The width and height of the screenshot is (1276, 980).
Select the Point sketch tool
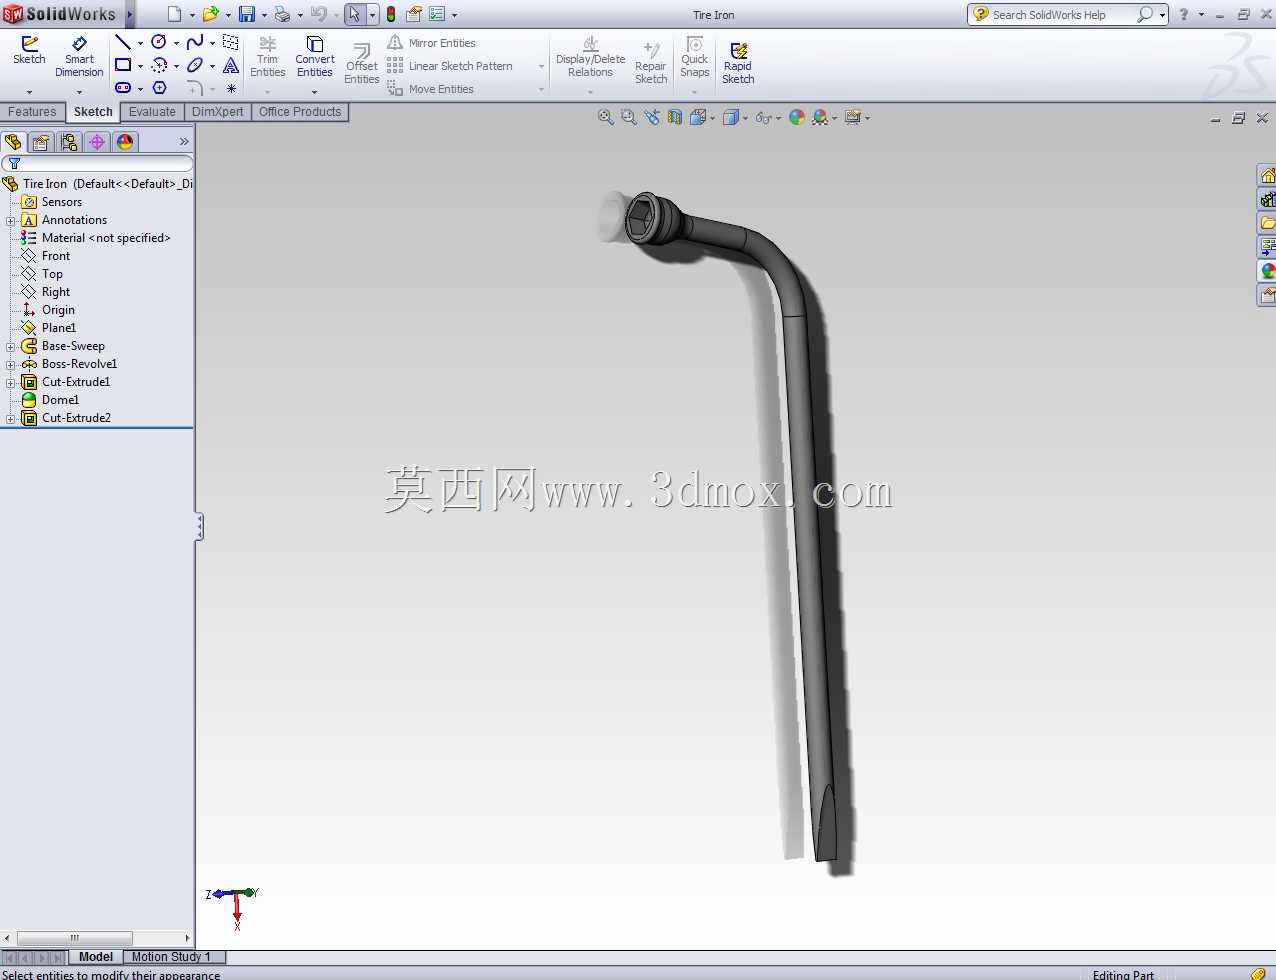pyautogui.click(x=231, y=88)
